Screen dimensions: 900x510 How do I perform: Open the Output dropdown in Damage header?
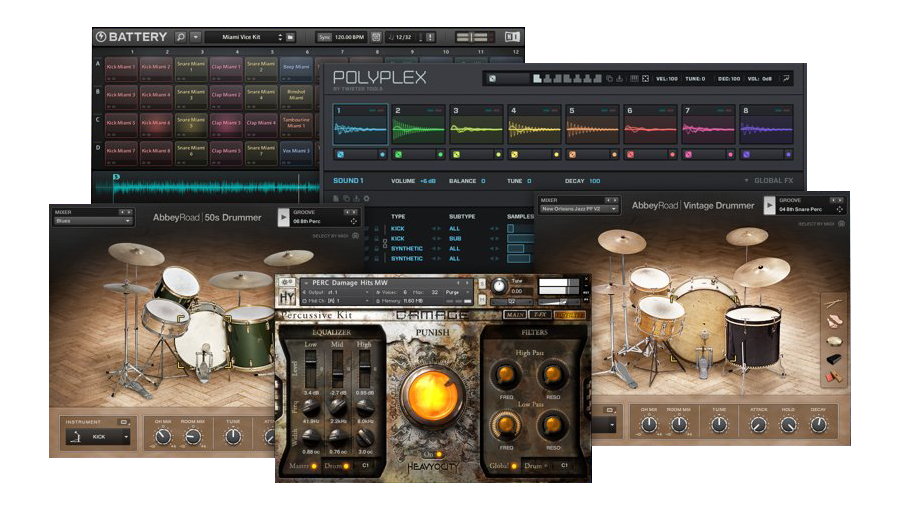tap(336, 292)
